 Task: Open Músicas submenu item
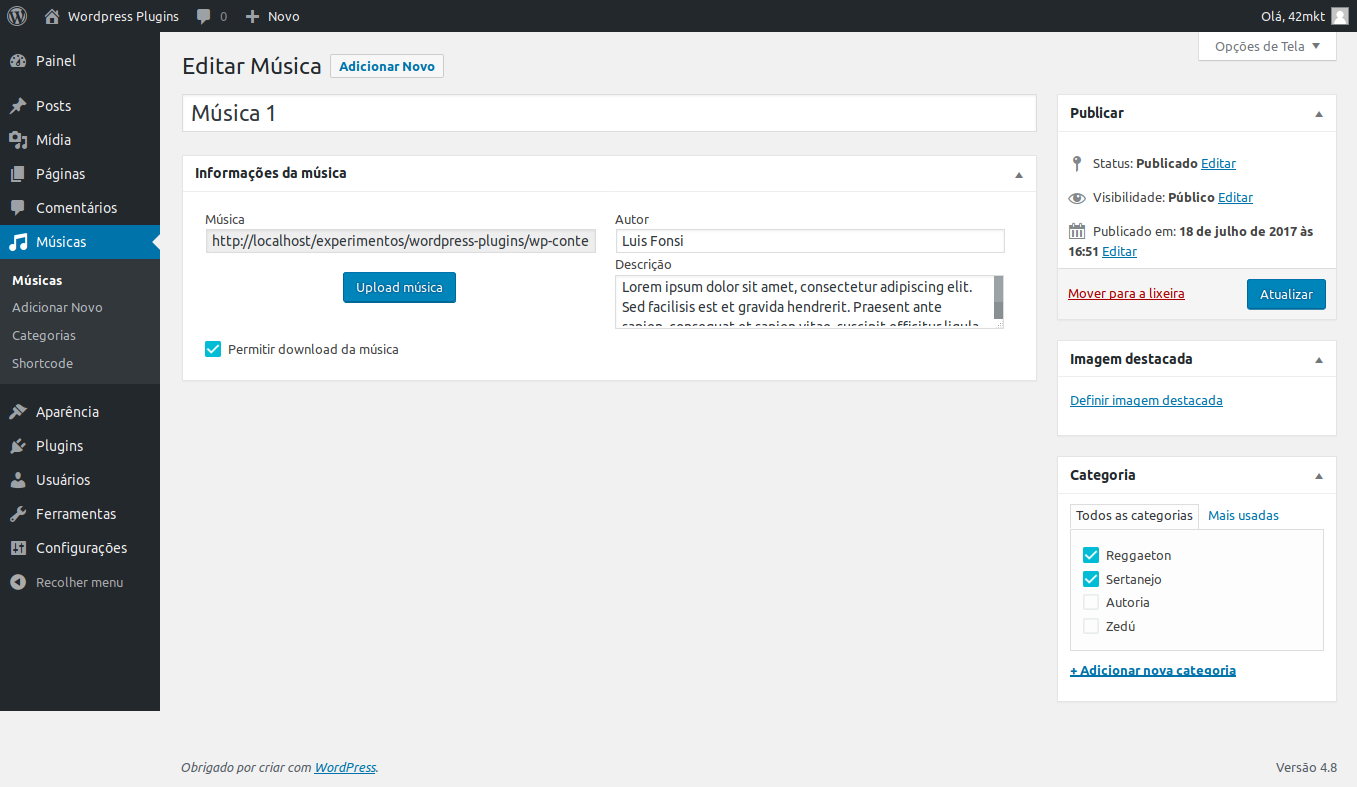tap(37, 281)
